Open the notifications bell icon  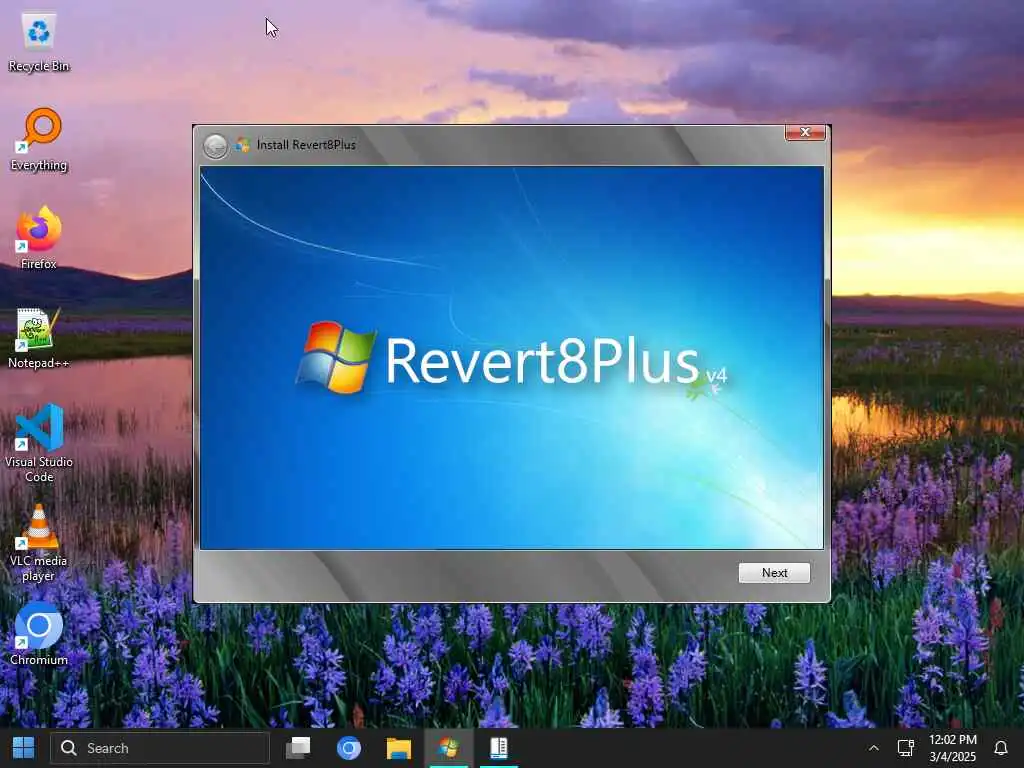[1000, 748]
